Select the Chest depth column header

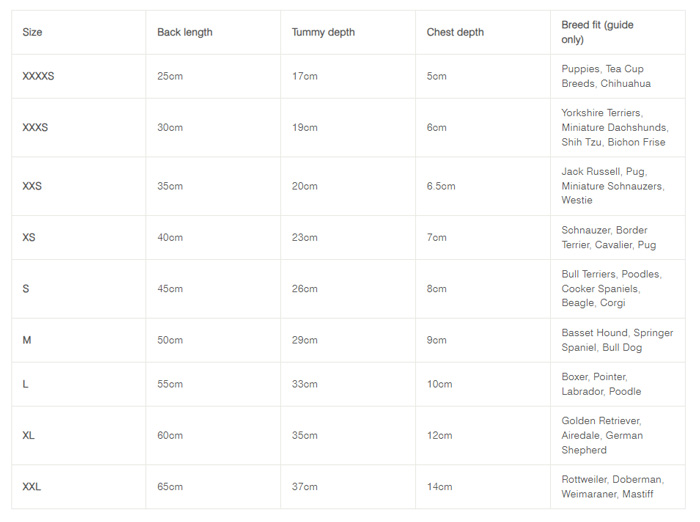(455, 32)
